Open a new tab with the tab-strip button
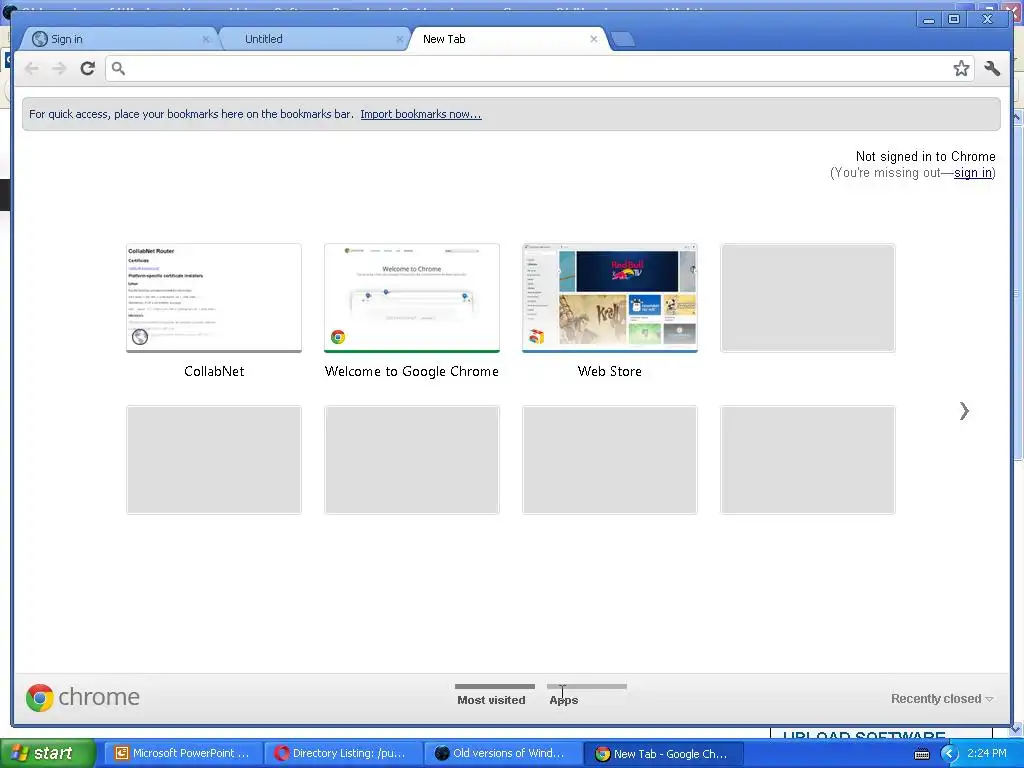Screen dimensions: 1024x768 coord(623,39)
